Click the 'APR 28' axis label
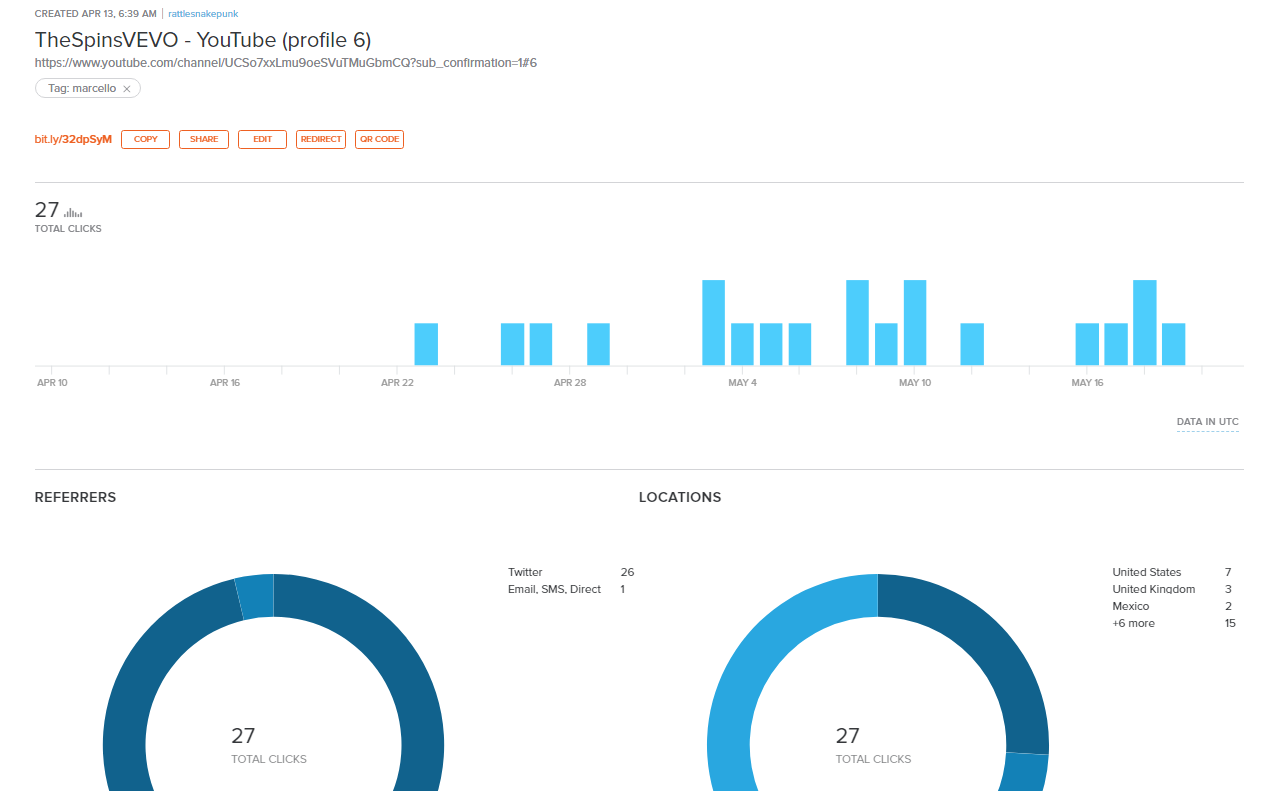 coord(570,383)
